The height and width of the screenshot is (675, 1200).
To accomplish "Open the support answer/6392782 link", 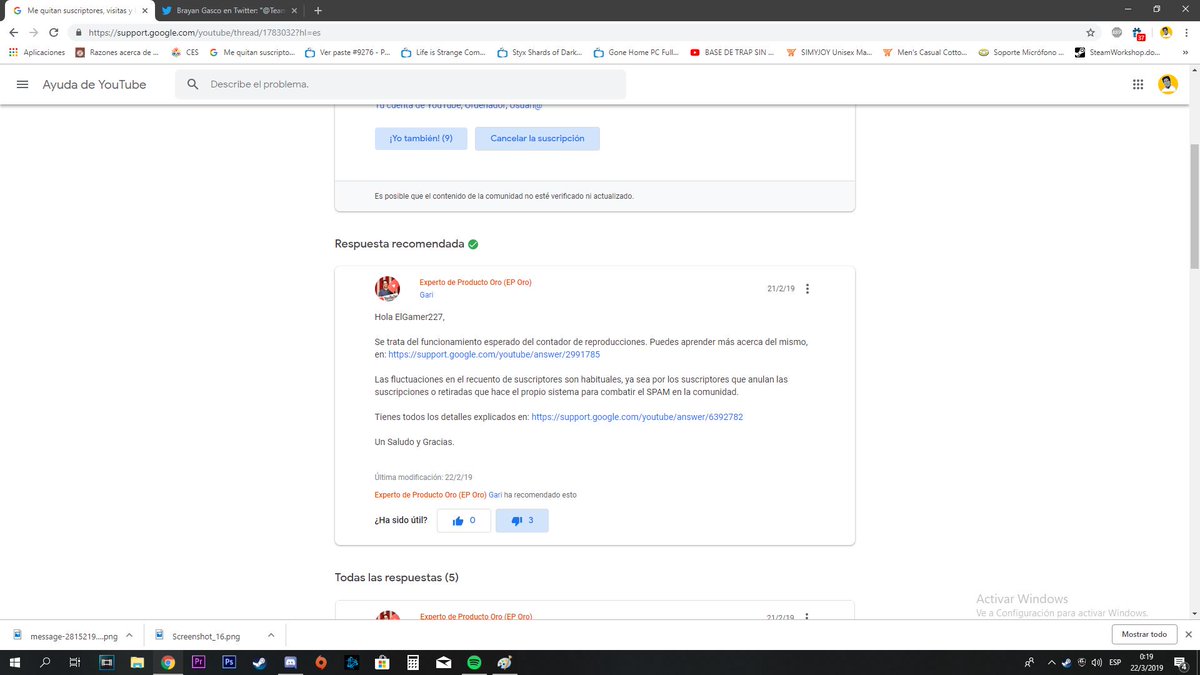I will point(637,417).
